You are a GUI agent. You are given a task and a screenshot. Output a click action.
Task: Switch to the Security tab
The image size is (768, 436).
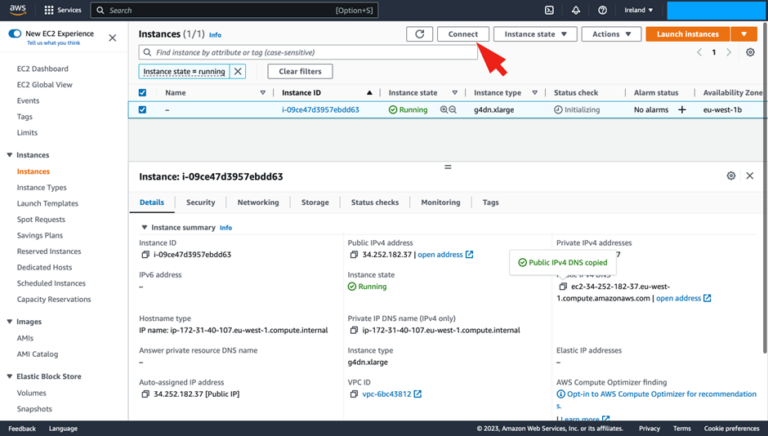click(200, 202)
